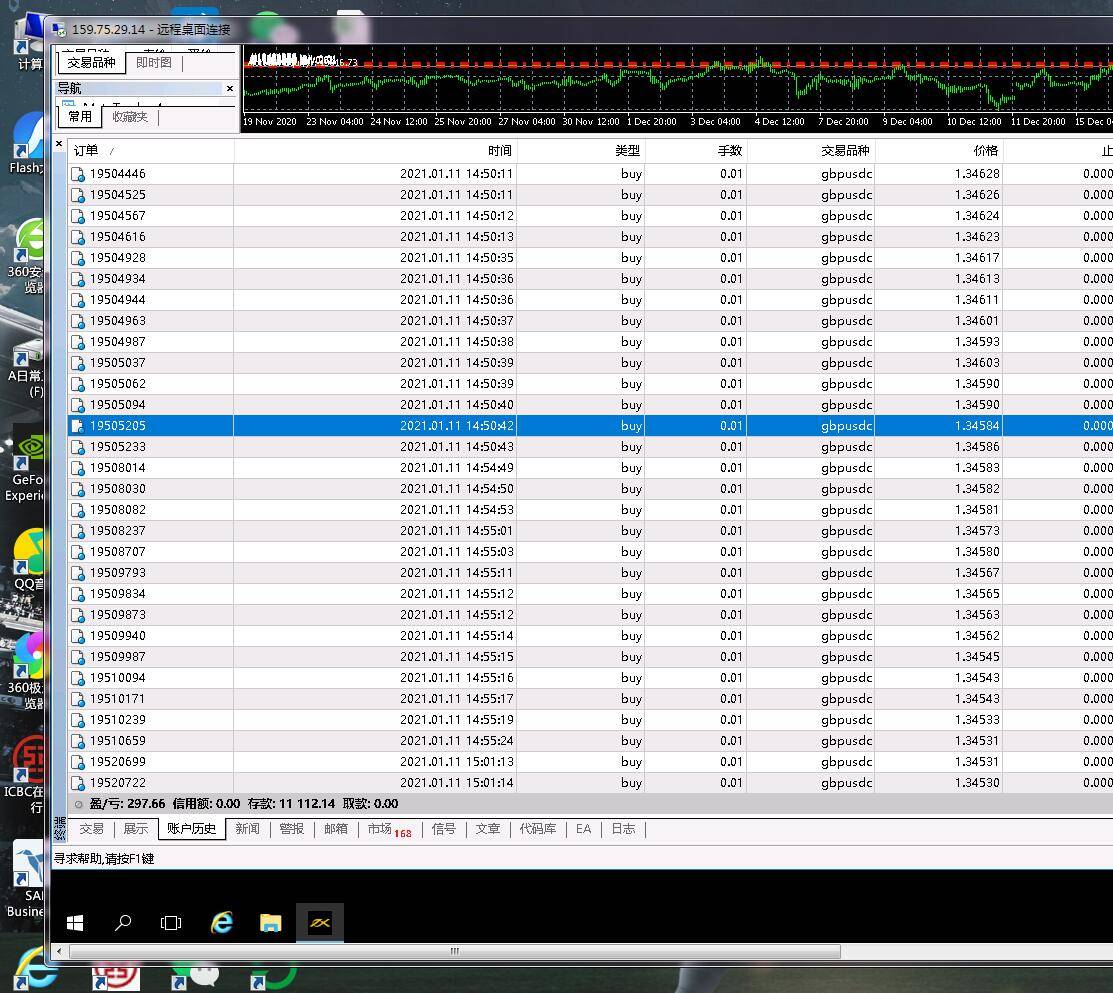Viewport: 1113px width, 993px height.
Task: Open the 市场 tab
Action: 380,829
